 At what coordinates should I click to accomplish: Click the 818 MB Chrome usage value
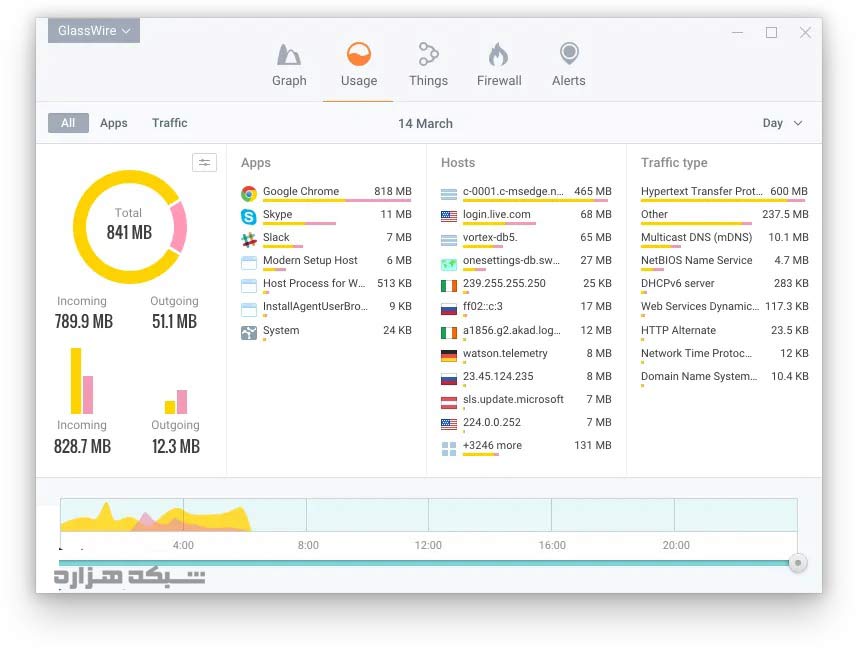393,192
